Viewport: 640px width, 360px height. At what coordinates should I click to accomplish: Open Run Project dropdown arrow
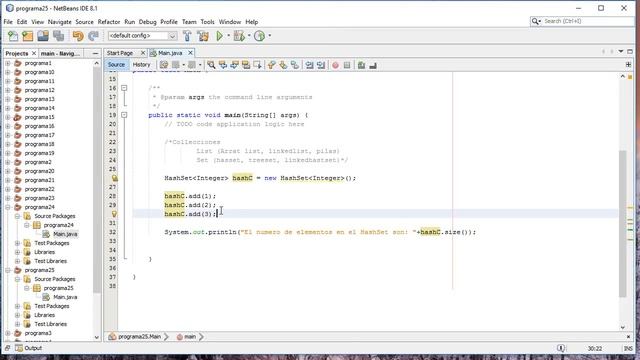229,36
